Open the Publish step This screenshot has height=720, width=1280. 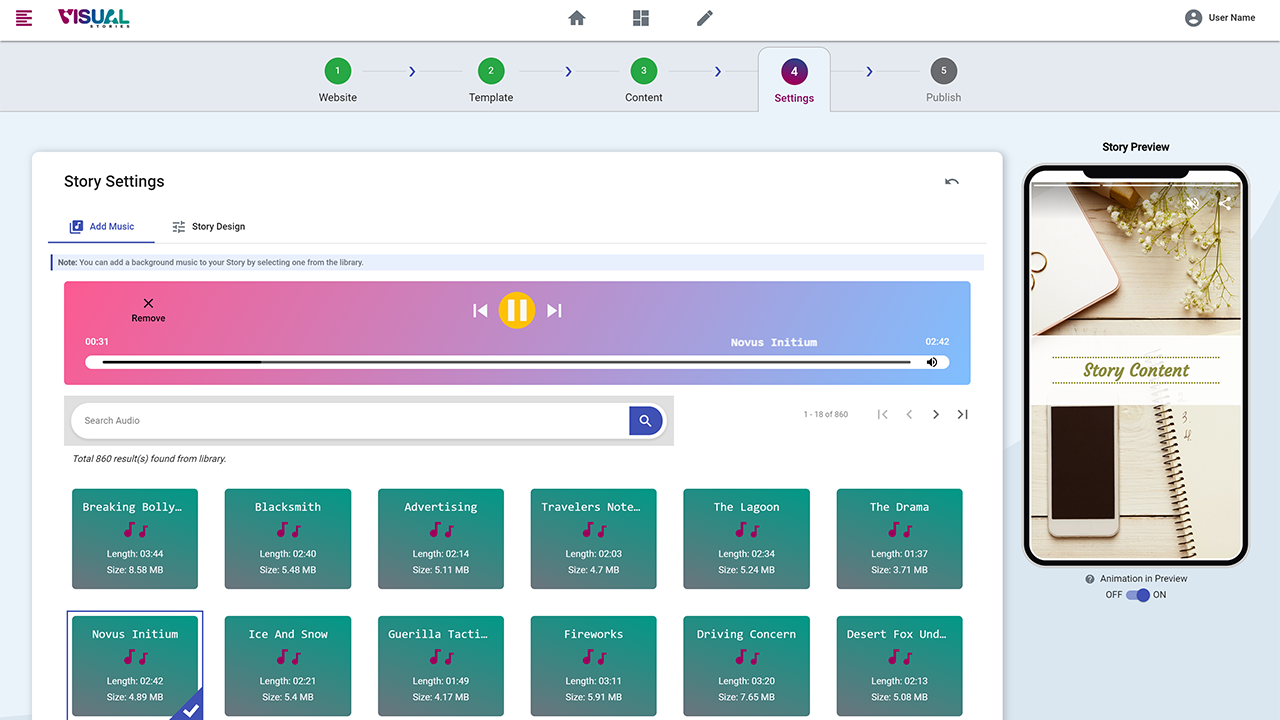click(x=943, y=80)
